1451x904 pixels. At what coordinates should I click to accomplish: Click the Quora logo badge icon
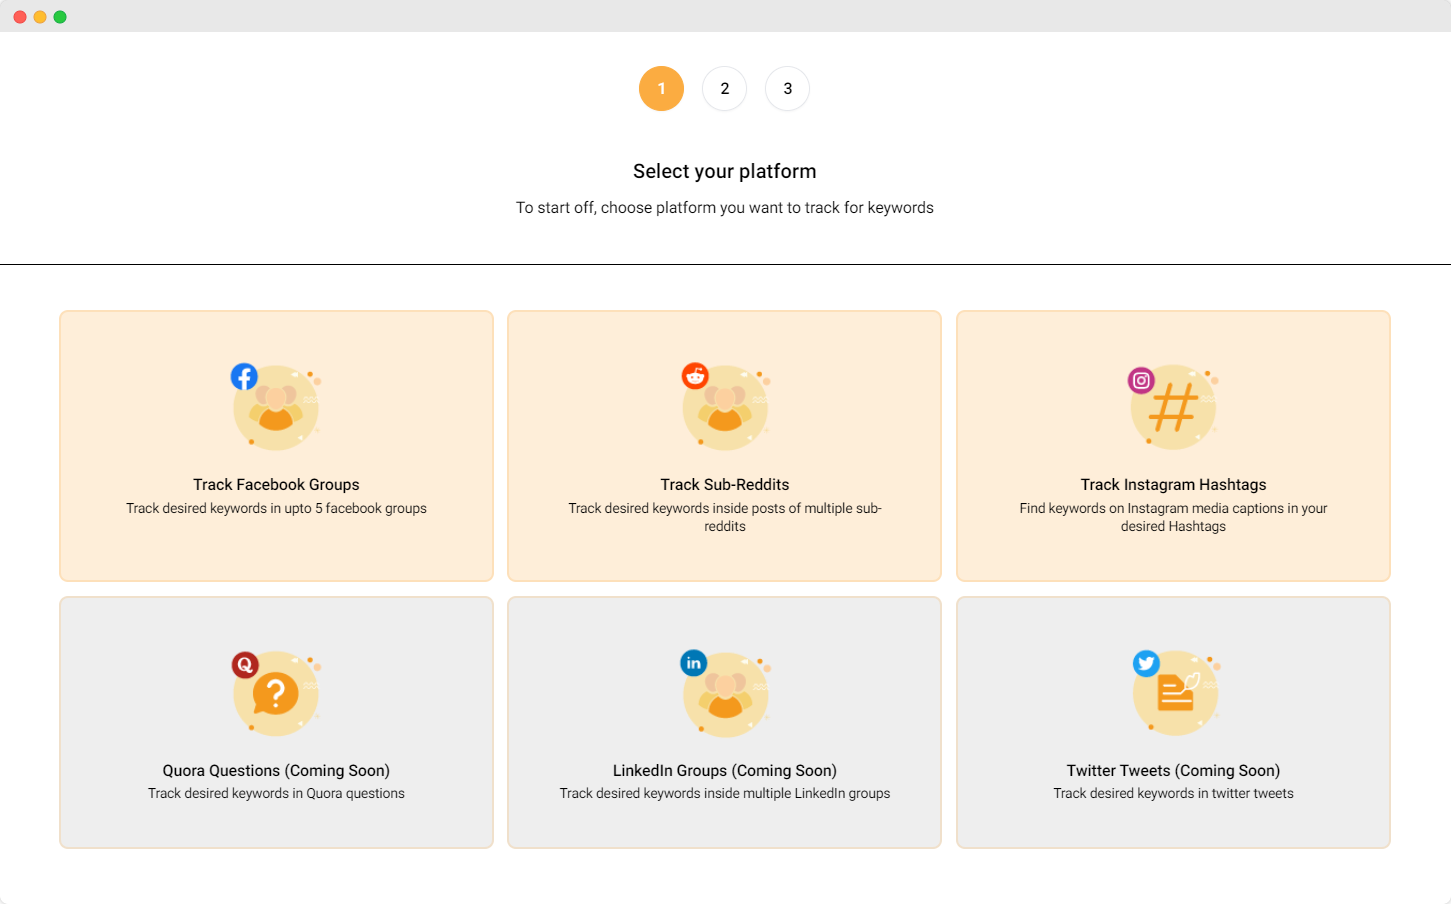coord(245,664)
